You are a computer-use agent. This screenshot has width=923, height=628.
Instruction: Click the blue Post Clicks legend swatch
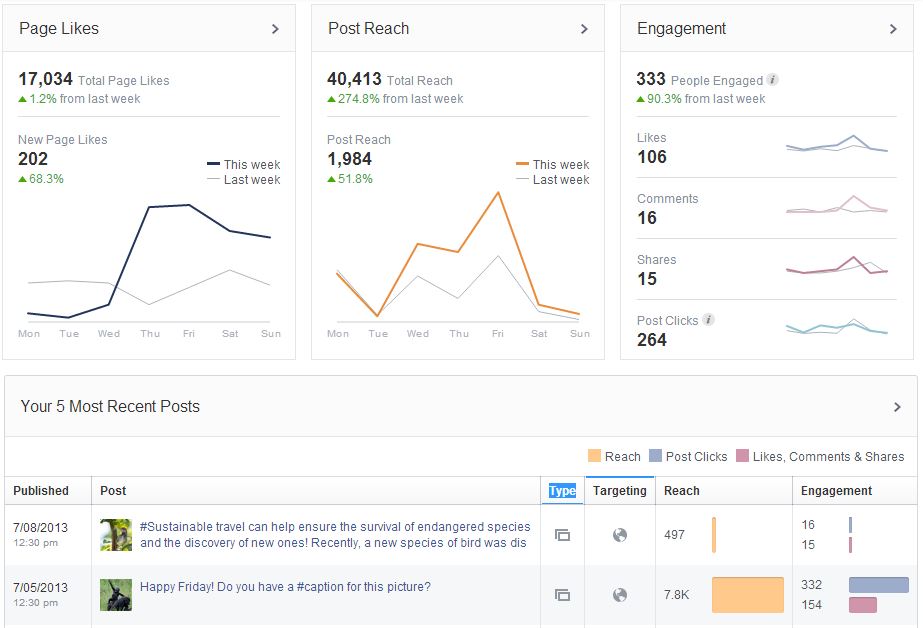point(655,456)
